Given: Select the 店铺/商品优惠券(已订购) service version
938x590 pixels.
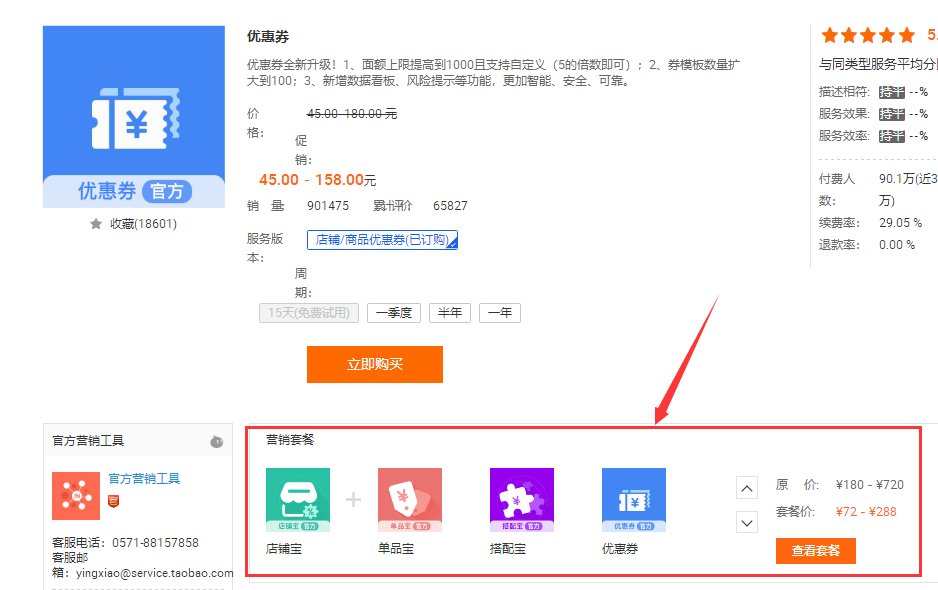Looking at the screenshot, I should 382,240.
